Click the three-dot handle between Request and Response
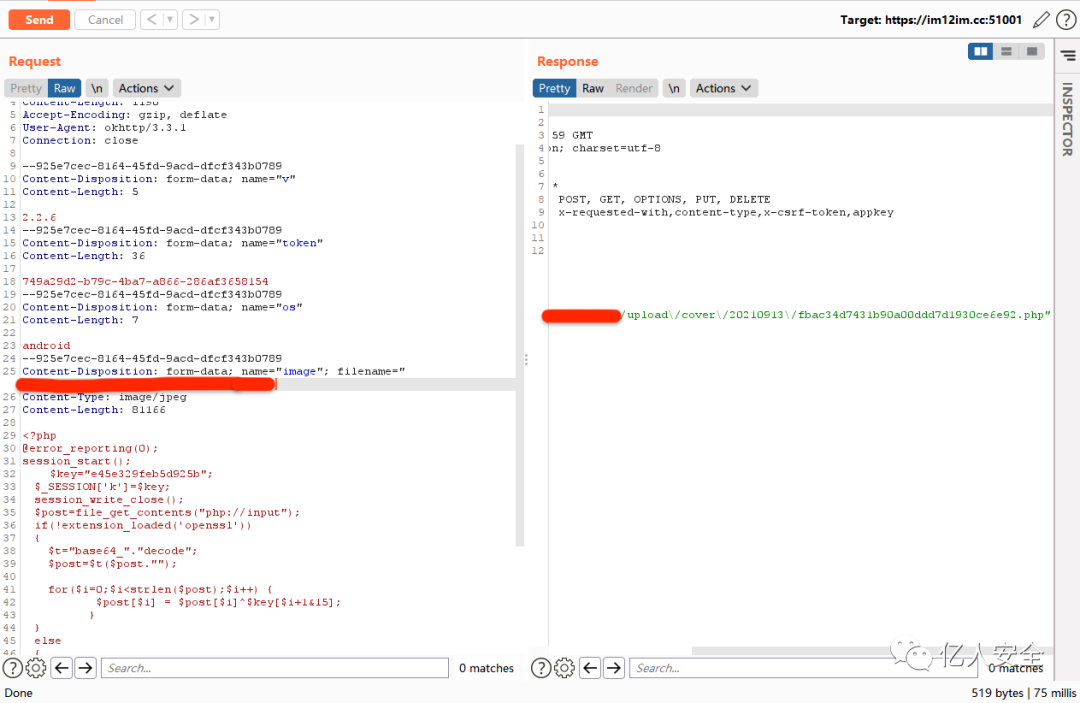 click(x=526, y=359)
